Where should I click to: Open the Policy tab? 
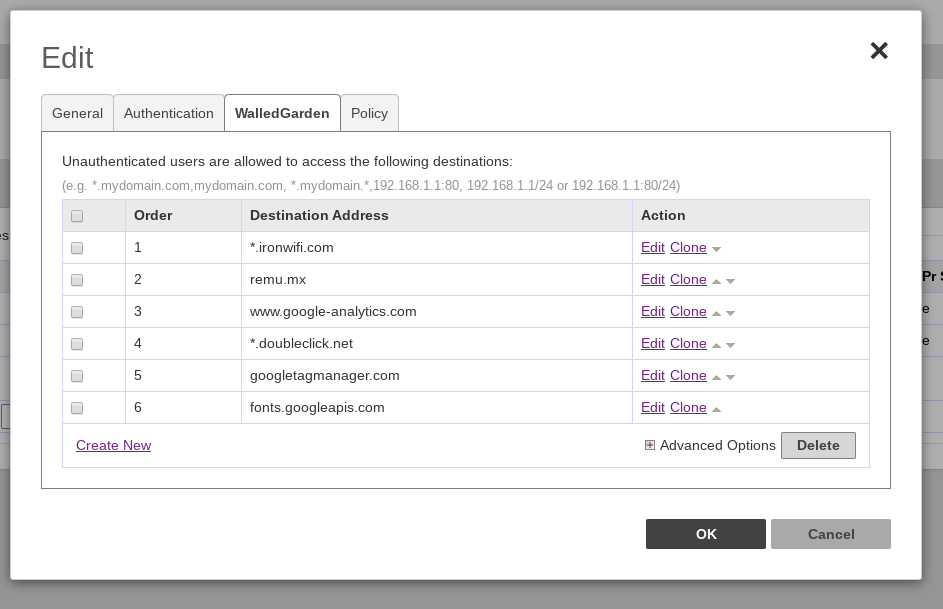pos(369,113)
